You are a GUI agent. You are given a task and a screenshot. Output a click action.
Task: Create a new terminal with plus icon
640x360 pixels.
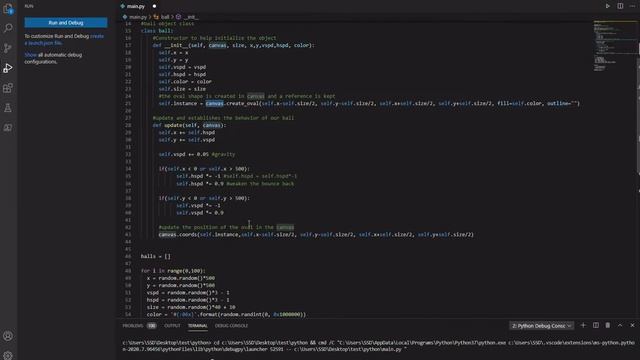coord(583,325)
